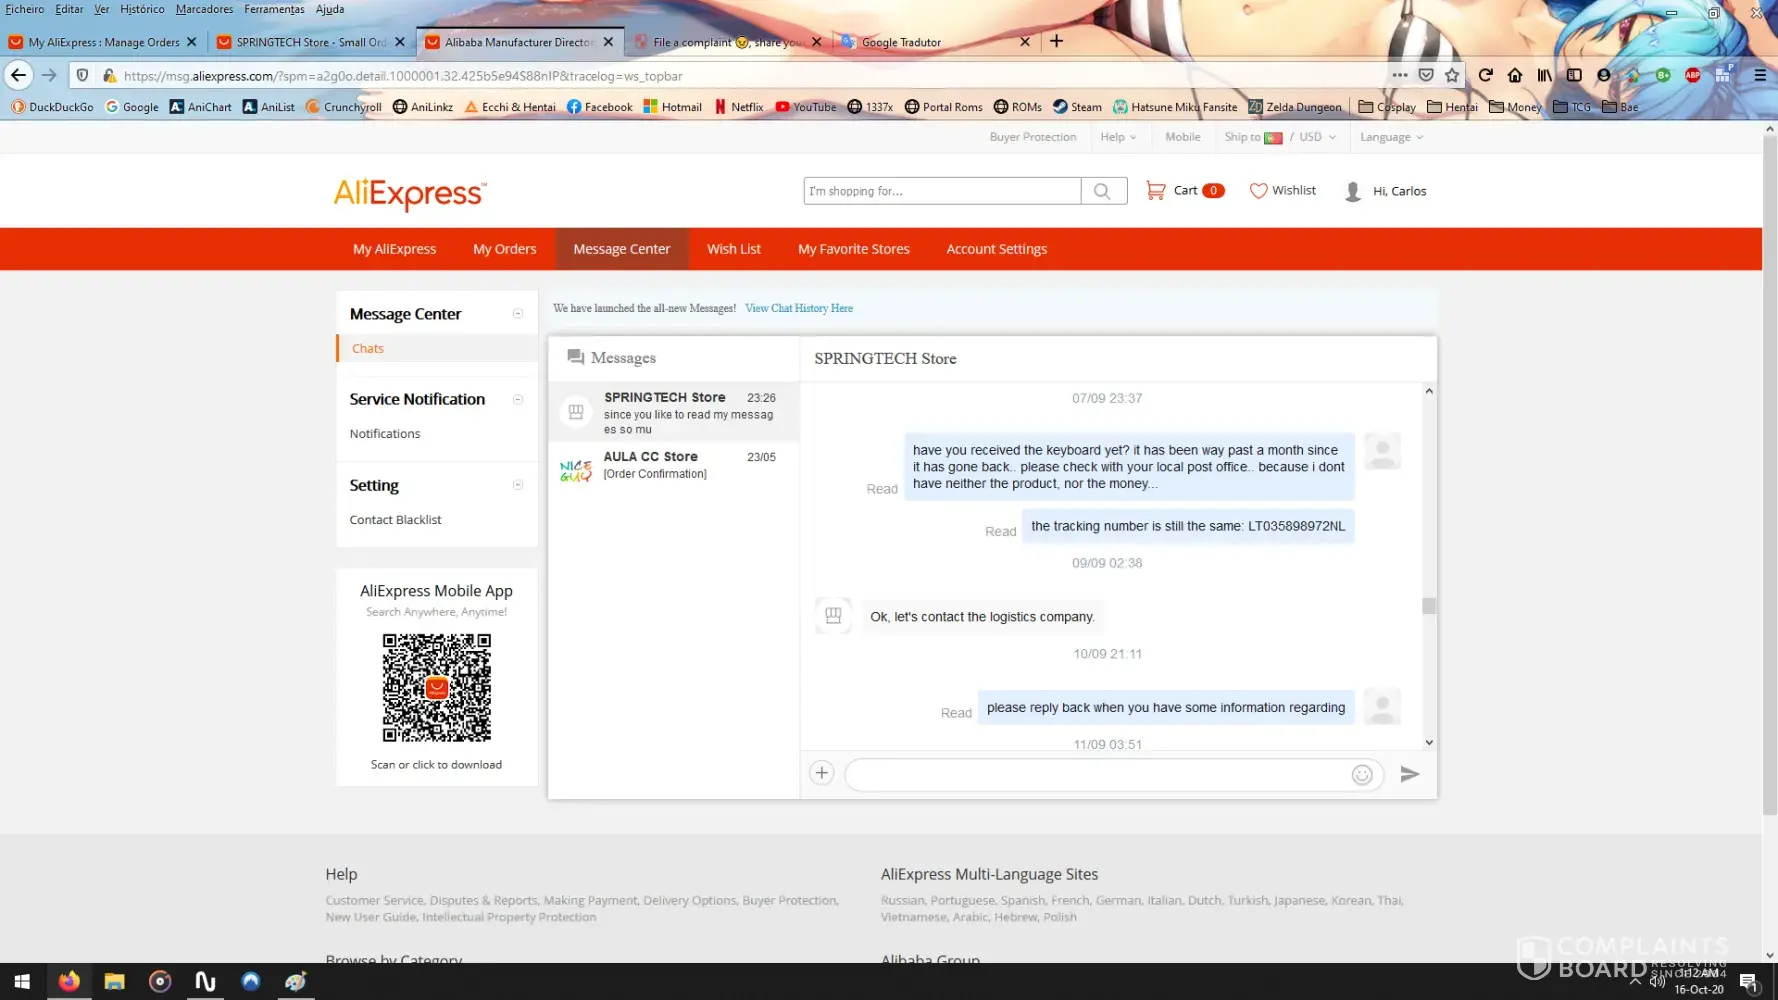Click the plus attachment icon in chat
The image size is (1778, 1000).
821,773
